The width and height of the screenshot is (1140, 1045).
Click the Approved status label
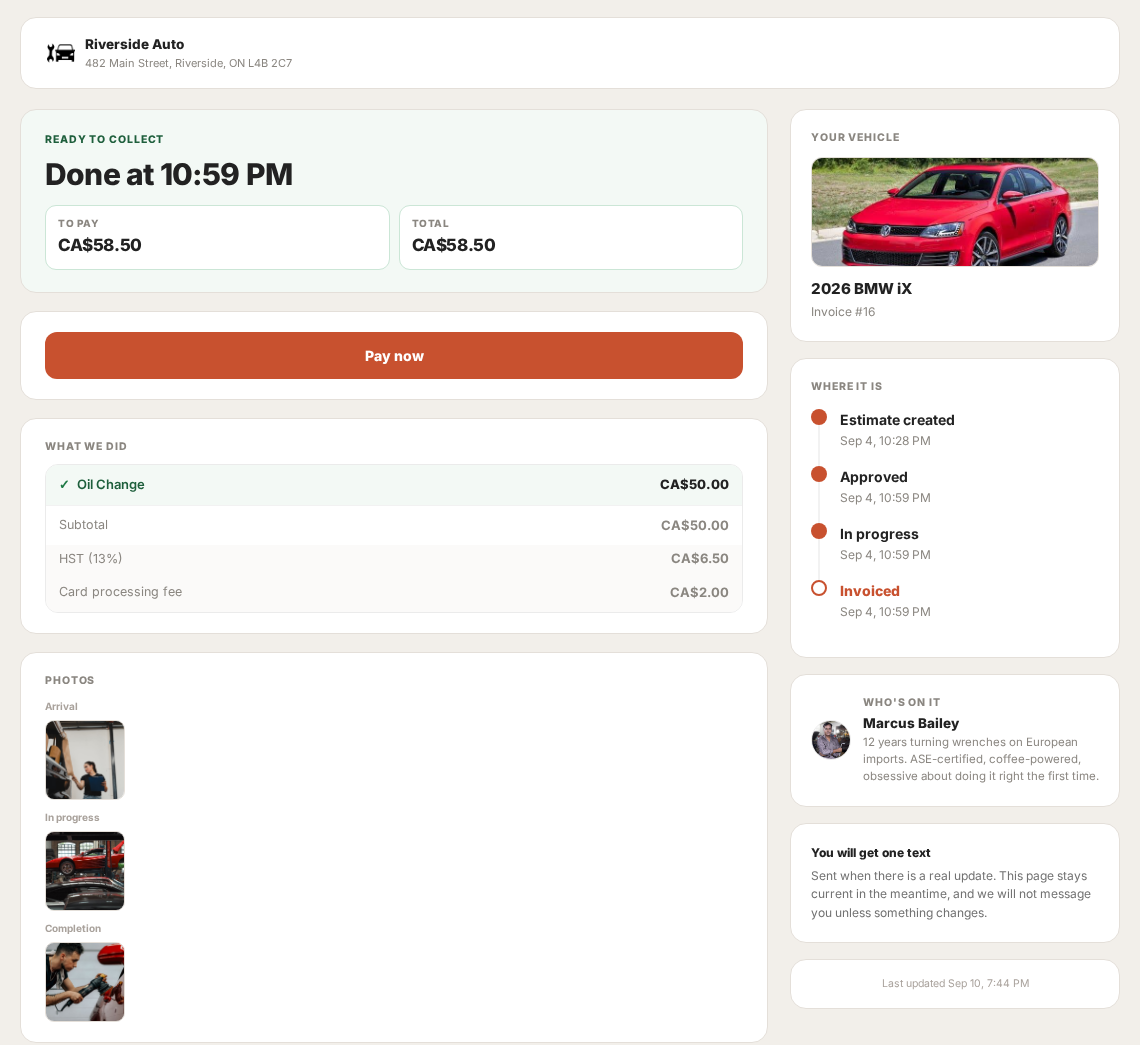pyautogui.click(x=874, y=477)
